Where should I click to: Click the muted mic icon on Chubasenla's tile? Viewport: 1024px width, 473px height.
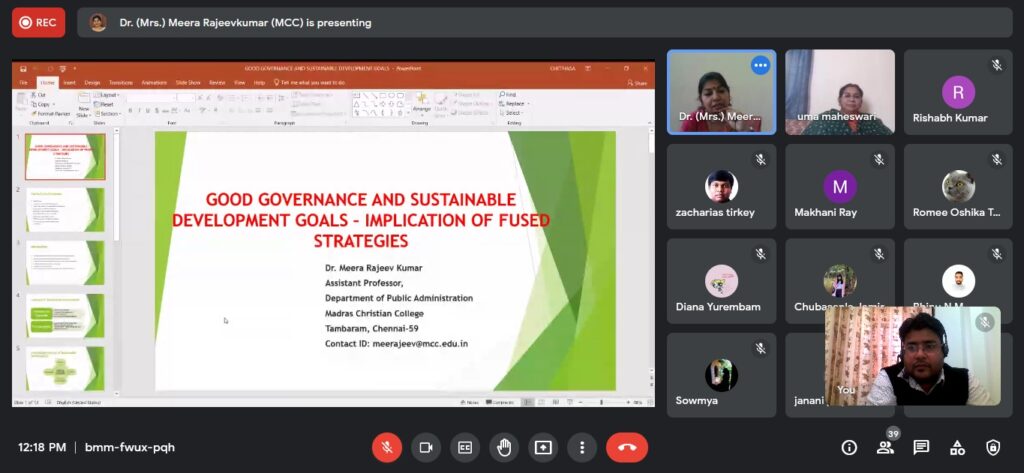point(878,253)
